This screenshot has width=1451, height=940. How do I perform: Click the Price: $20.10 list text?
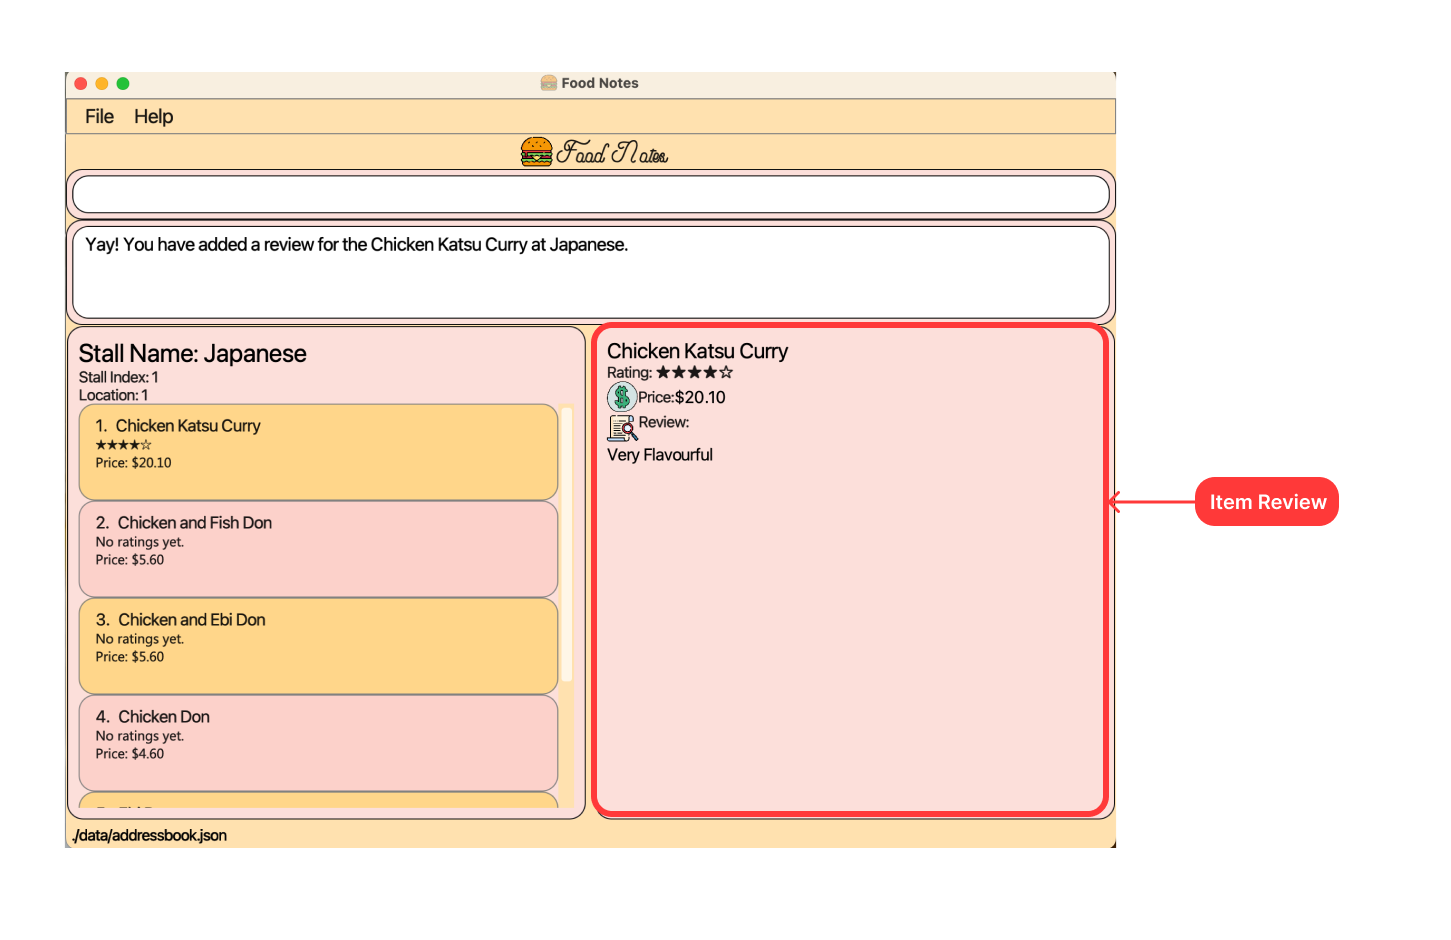click(133, 463)
